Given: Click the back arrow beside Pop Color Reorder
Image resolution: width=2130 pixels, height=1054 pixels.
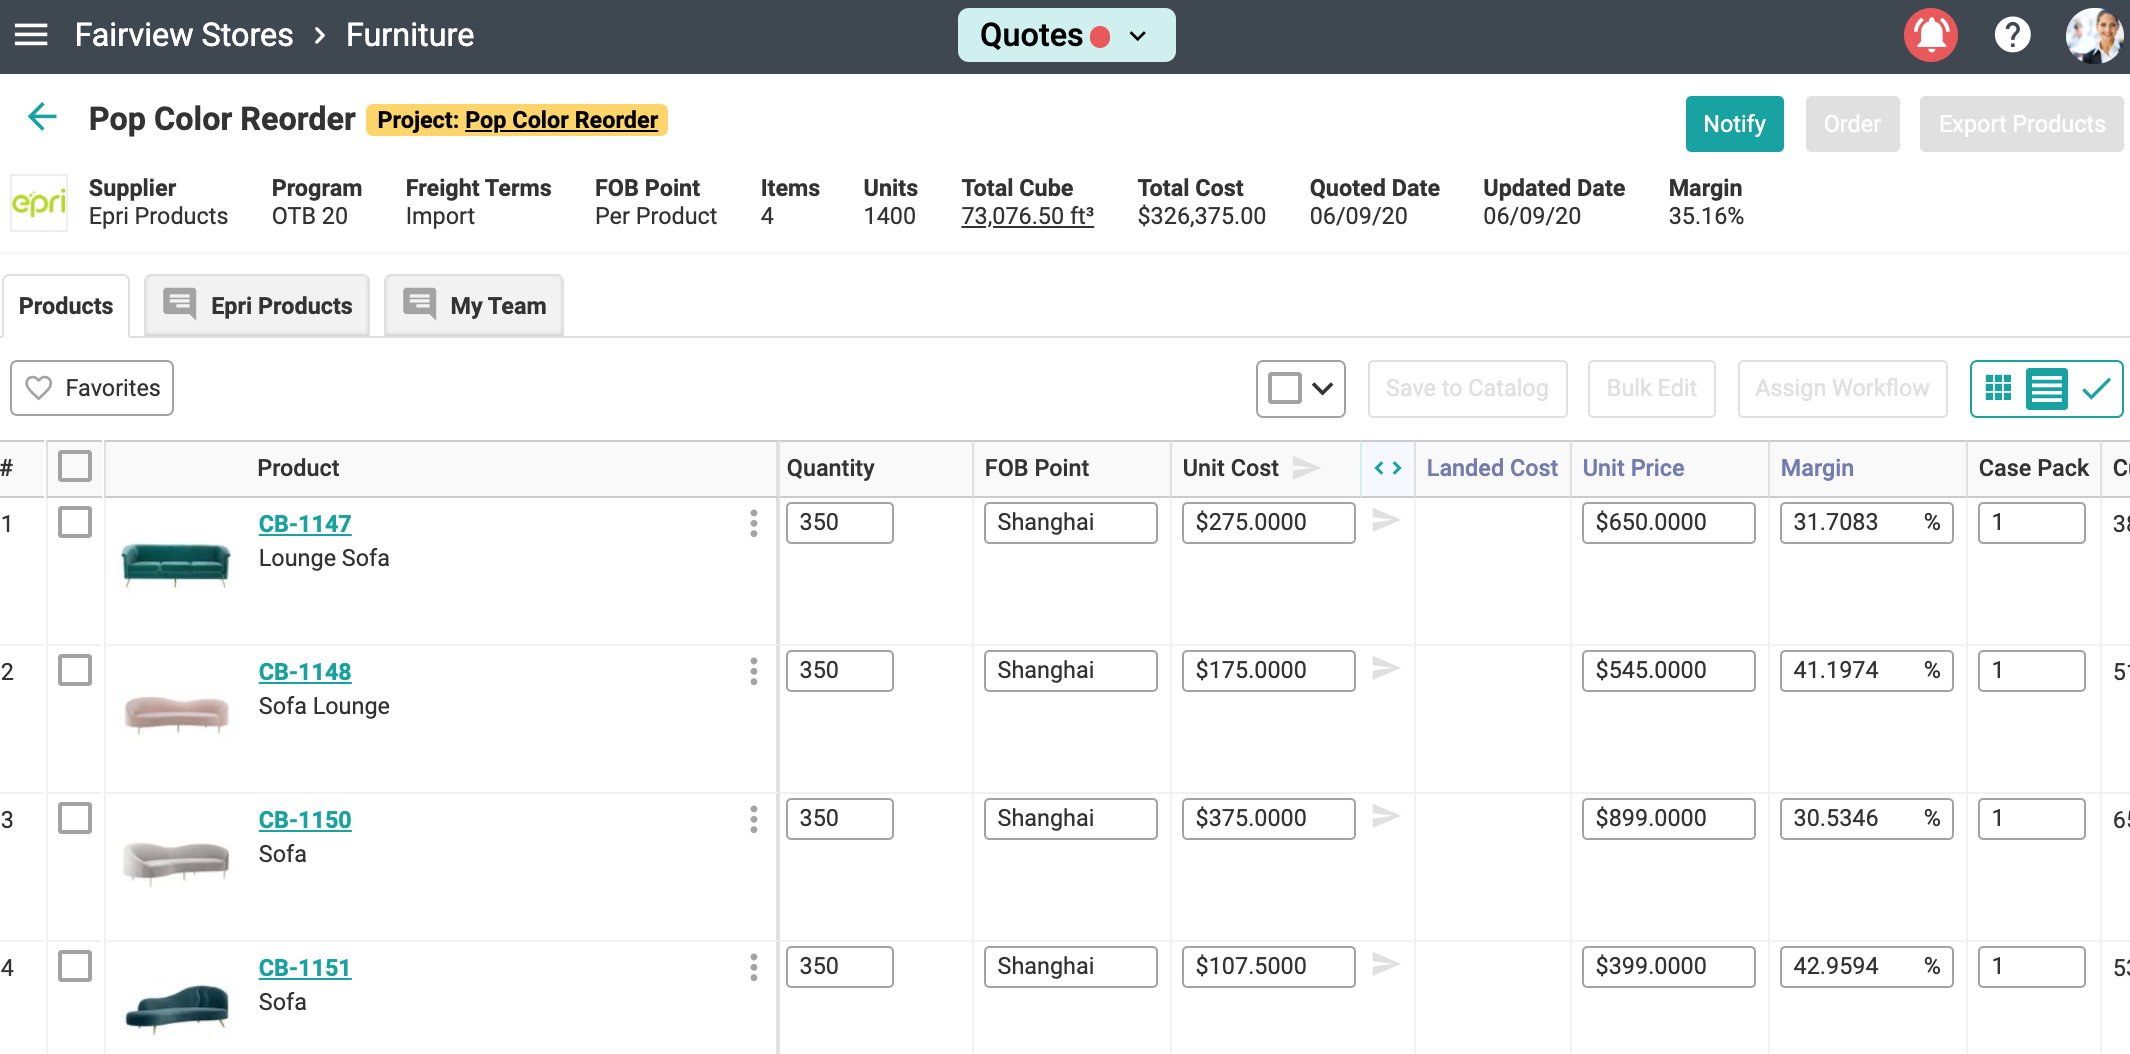Looking at the screenshot, I should pyautogui.click(x=42, y=118).
